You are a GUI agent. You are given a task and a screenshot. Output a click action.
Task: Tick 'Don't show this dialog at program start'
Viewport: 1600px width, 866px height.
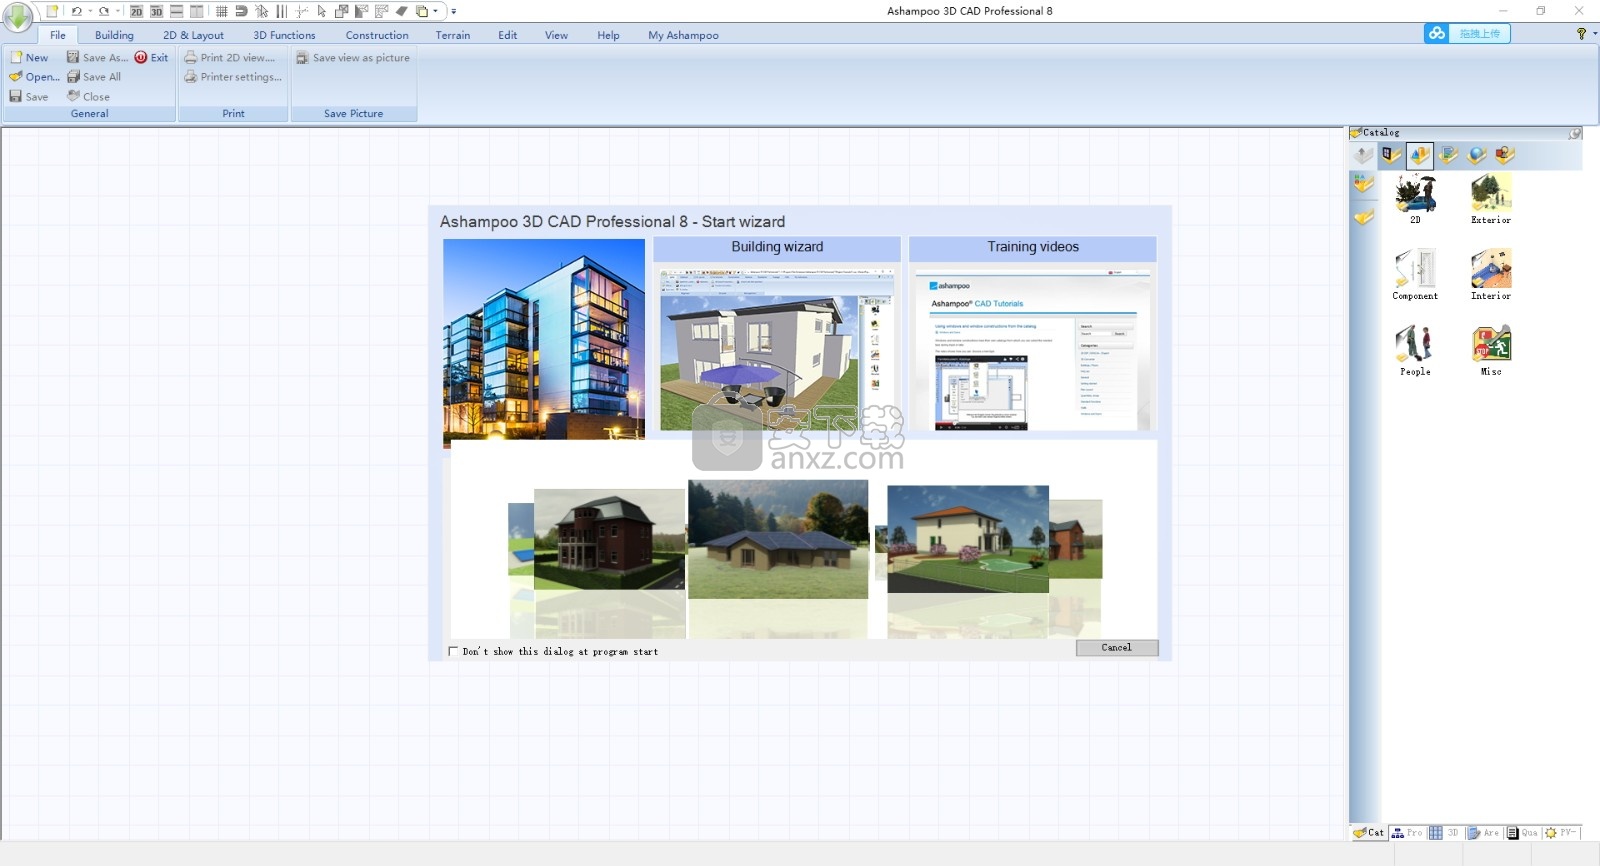pyautogui.click(x=453, y=651)
